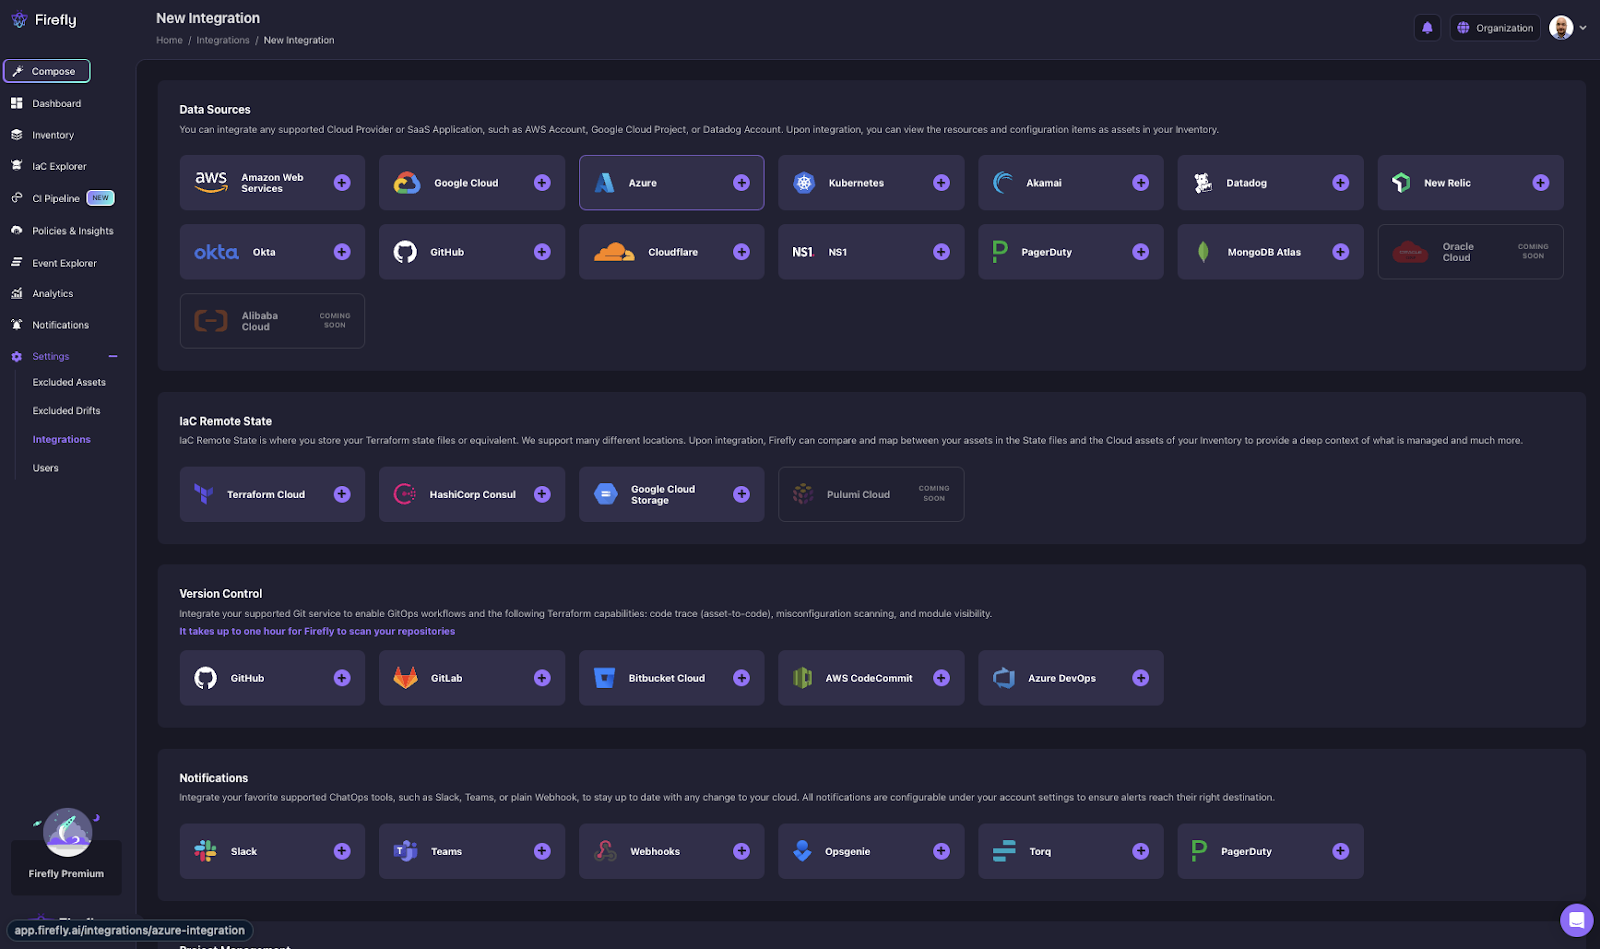Viewport: 1600px width, 949px height.
Task: Add New Relic using its plus icon
Action: click(1541, 183)
